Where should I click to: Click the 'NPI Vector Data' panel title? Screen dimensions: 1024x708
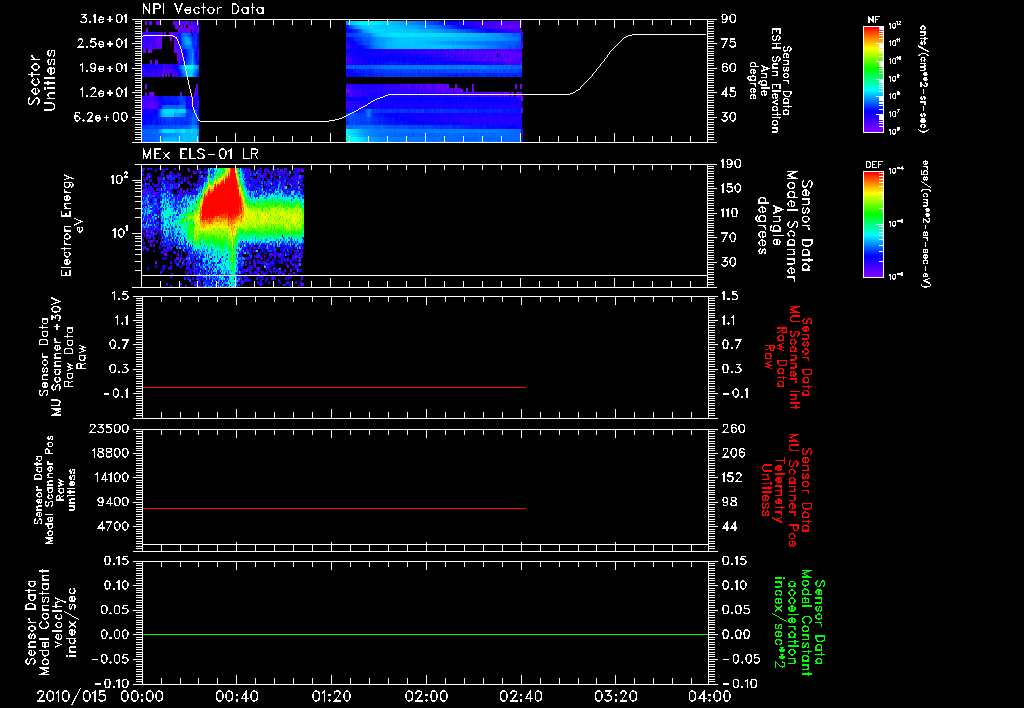click(x=204, y=8)
